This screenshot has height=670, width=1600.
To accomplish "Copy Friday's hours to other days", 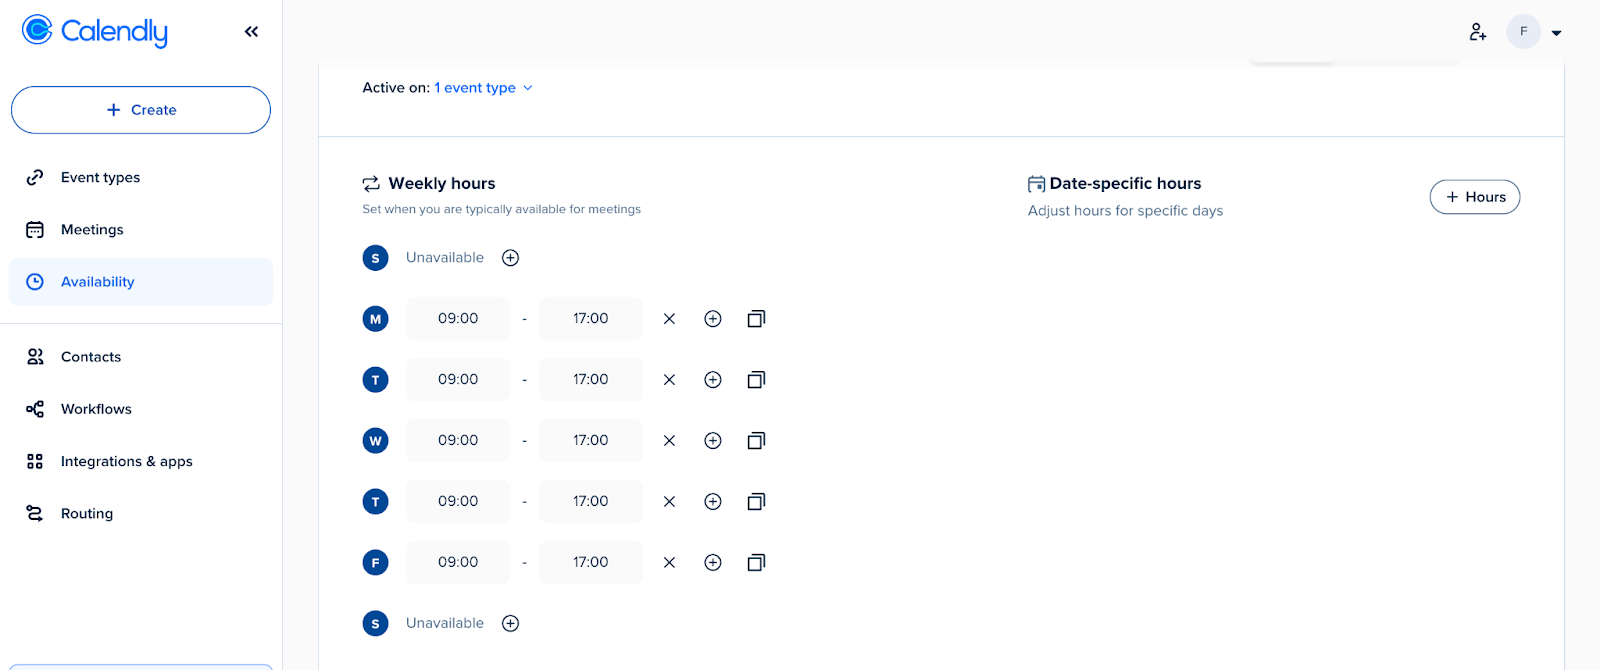I will click(x=756, y=563).
